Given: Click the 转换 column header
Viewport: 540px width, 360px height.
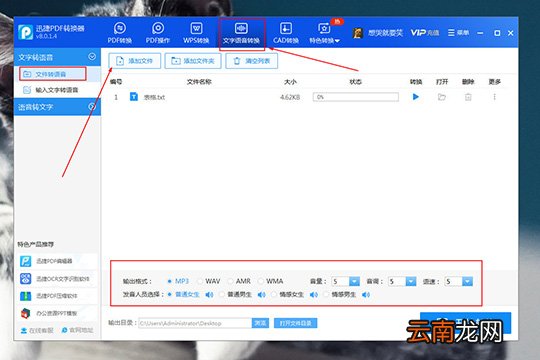Looking at the screenshot, I should tap(416, 82).
